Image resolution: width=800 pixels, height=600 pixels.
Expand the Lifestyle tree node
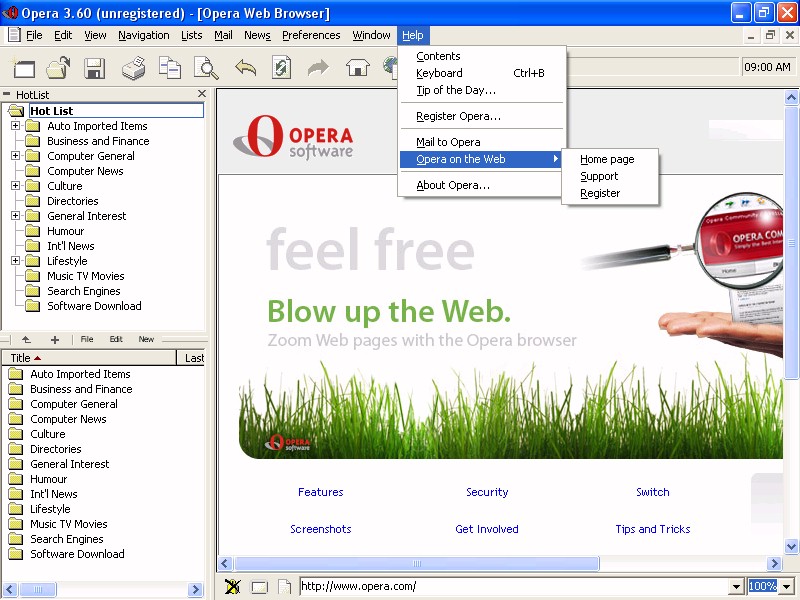[16, 261]
